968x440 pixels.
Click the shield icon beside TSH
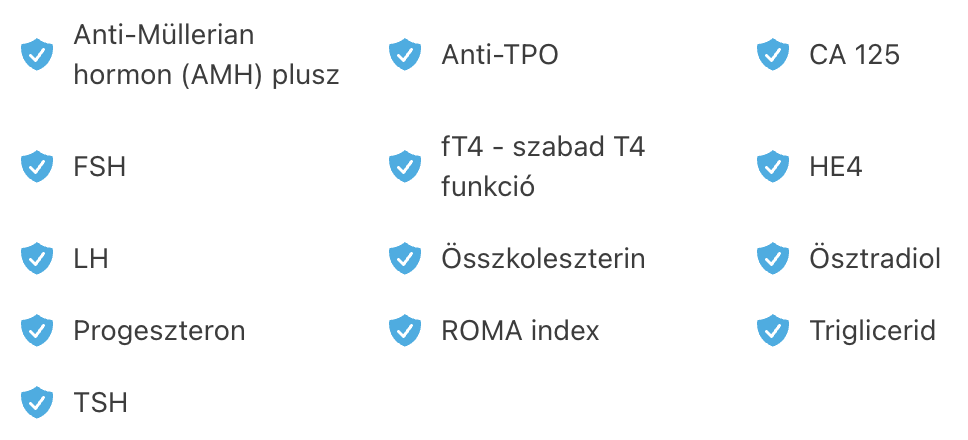coord(37,402)
